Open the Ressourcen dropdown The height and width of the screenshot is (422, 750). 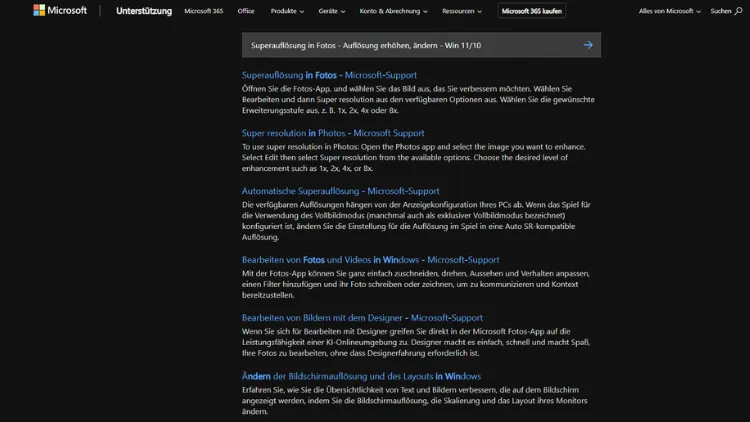(464, 11)
